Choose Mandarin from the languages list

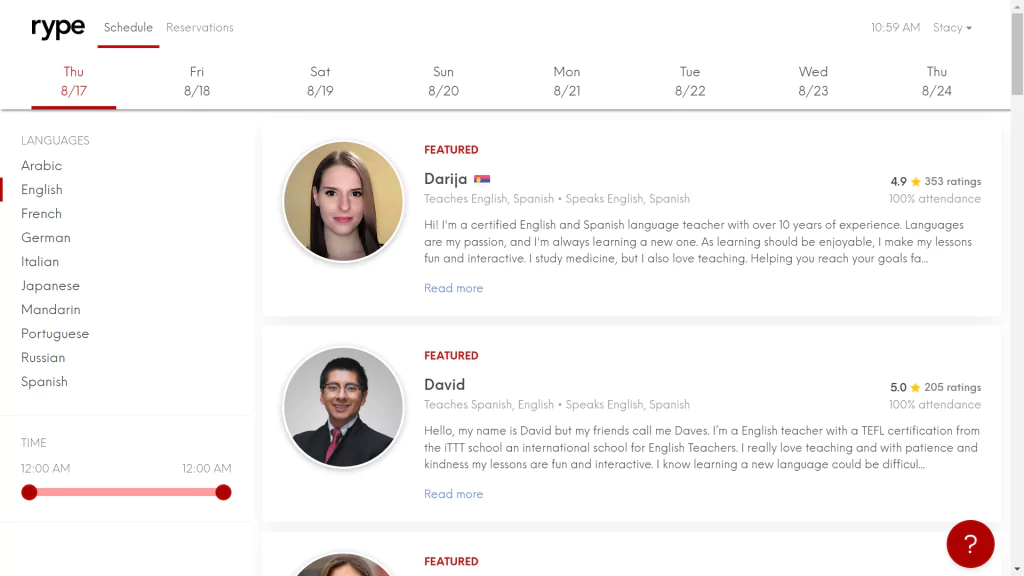pyautogui.click(x=51, y=310)
